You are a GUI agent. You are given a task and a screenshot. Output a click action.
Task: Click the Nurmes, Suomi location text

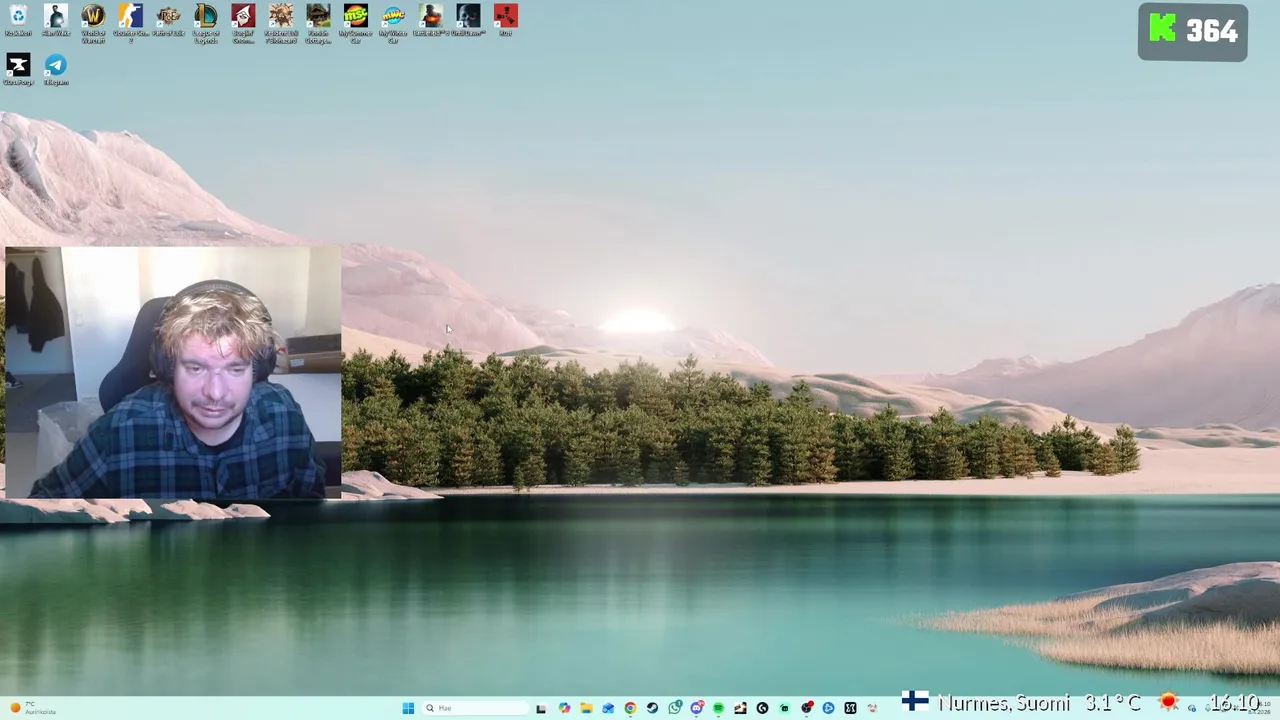click(x=1005, y=703)
